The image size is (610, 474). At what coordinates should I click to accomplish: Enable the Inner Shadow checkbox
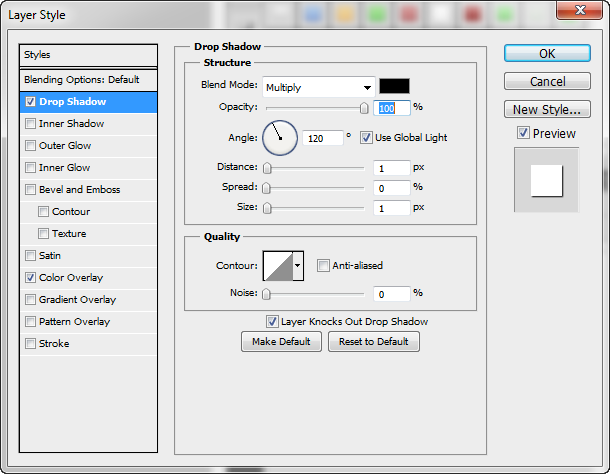(x=30, y=124)
